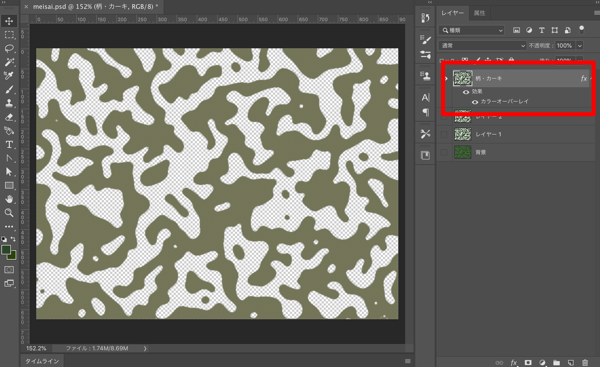Open the Brush Settings panel icon

point(425,55)
